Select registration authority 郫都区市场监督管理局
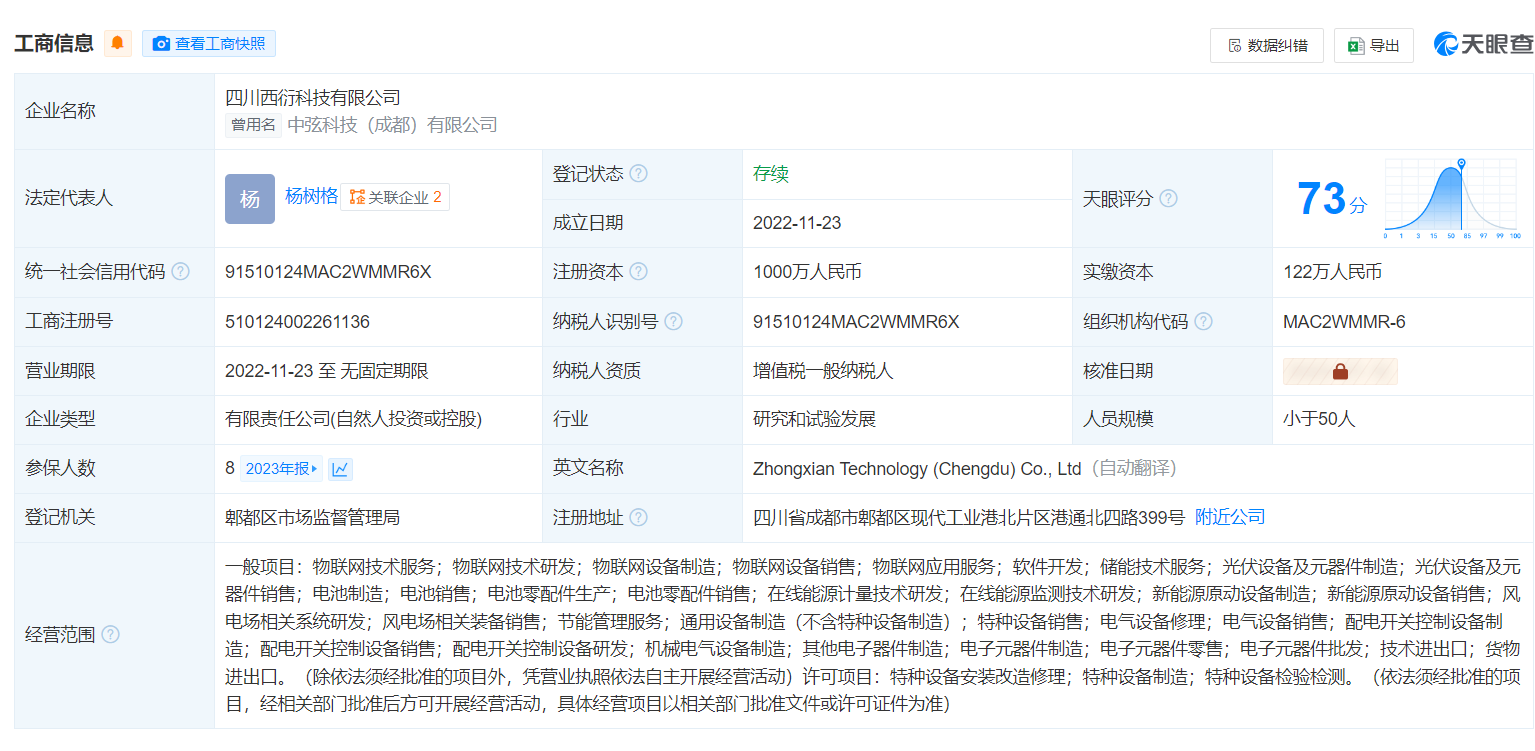Image resolution: width=1535 pixels, height=751 pixels. click(x=312, y=517)
